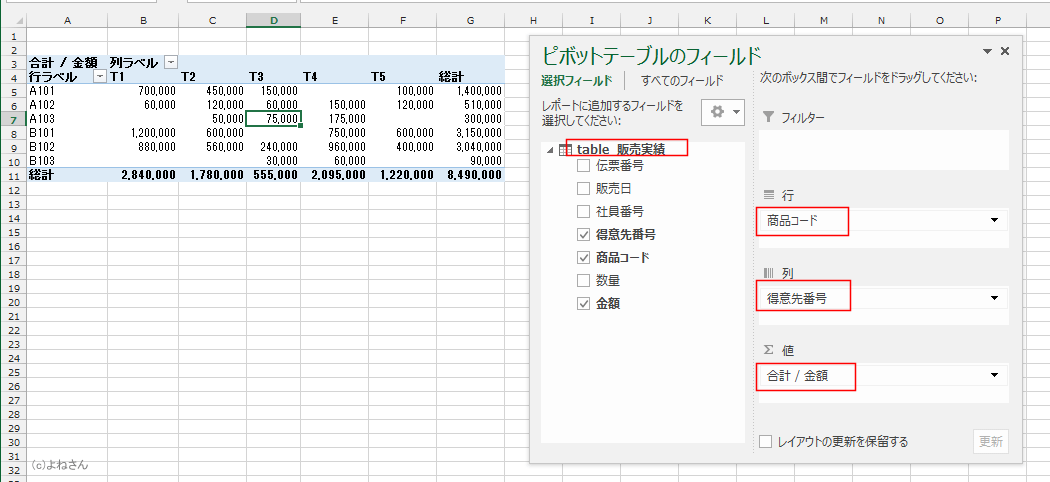Open the 列ラベル filter dropdown
This screenshot has width=1050, height=482.
(170, 62)
